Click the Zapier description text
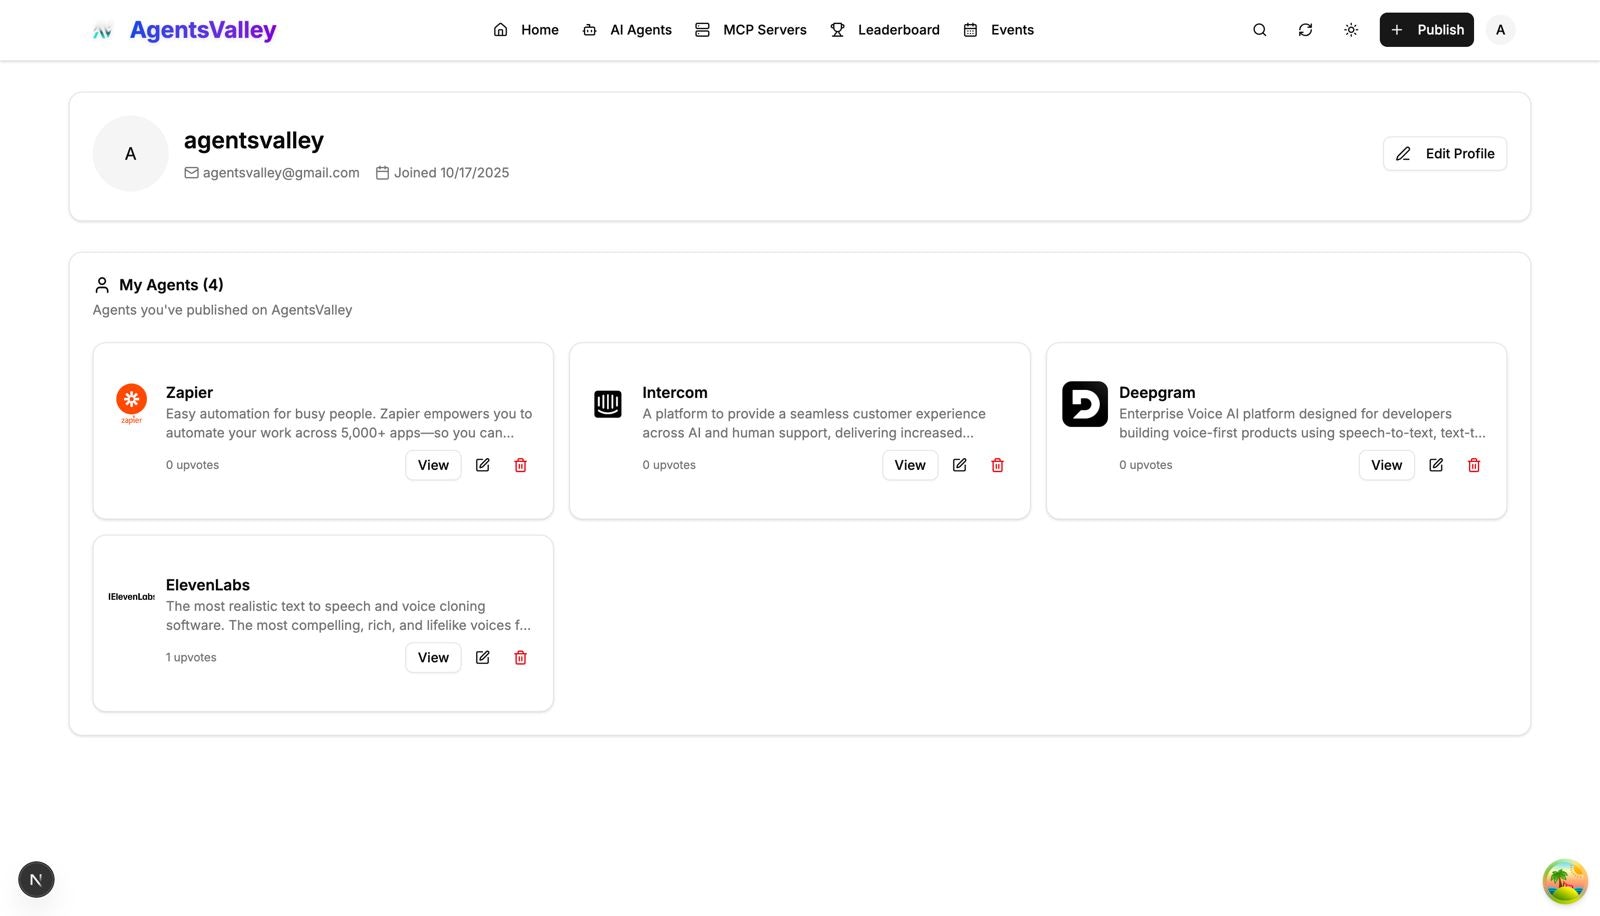The width and height of the screenshot is (1600, 916). [349, 423]
